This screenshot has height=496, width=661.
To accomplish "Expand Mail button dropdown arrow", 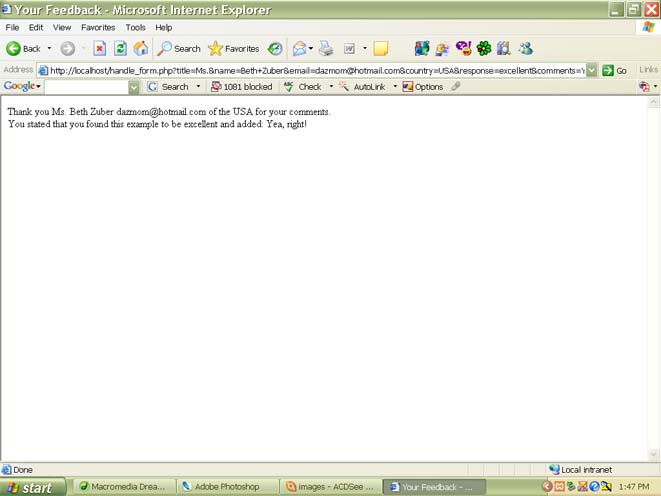I will point(311,49).
